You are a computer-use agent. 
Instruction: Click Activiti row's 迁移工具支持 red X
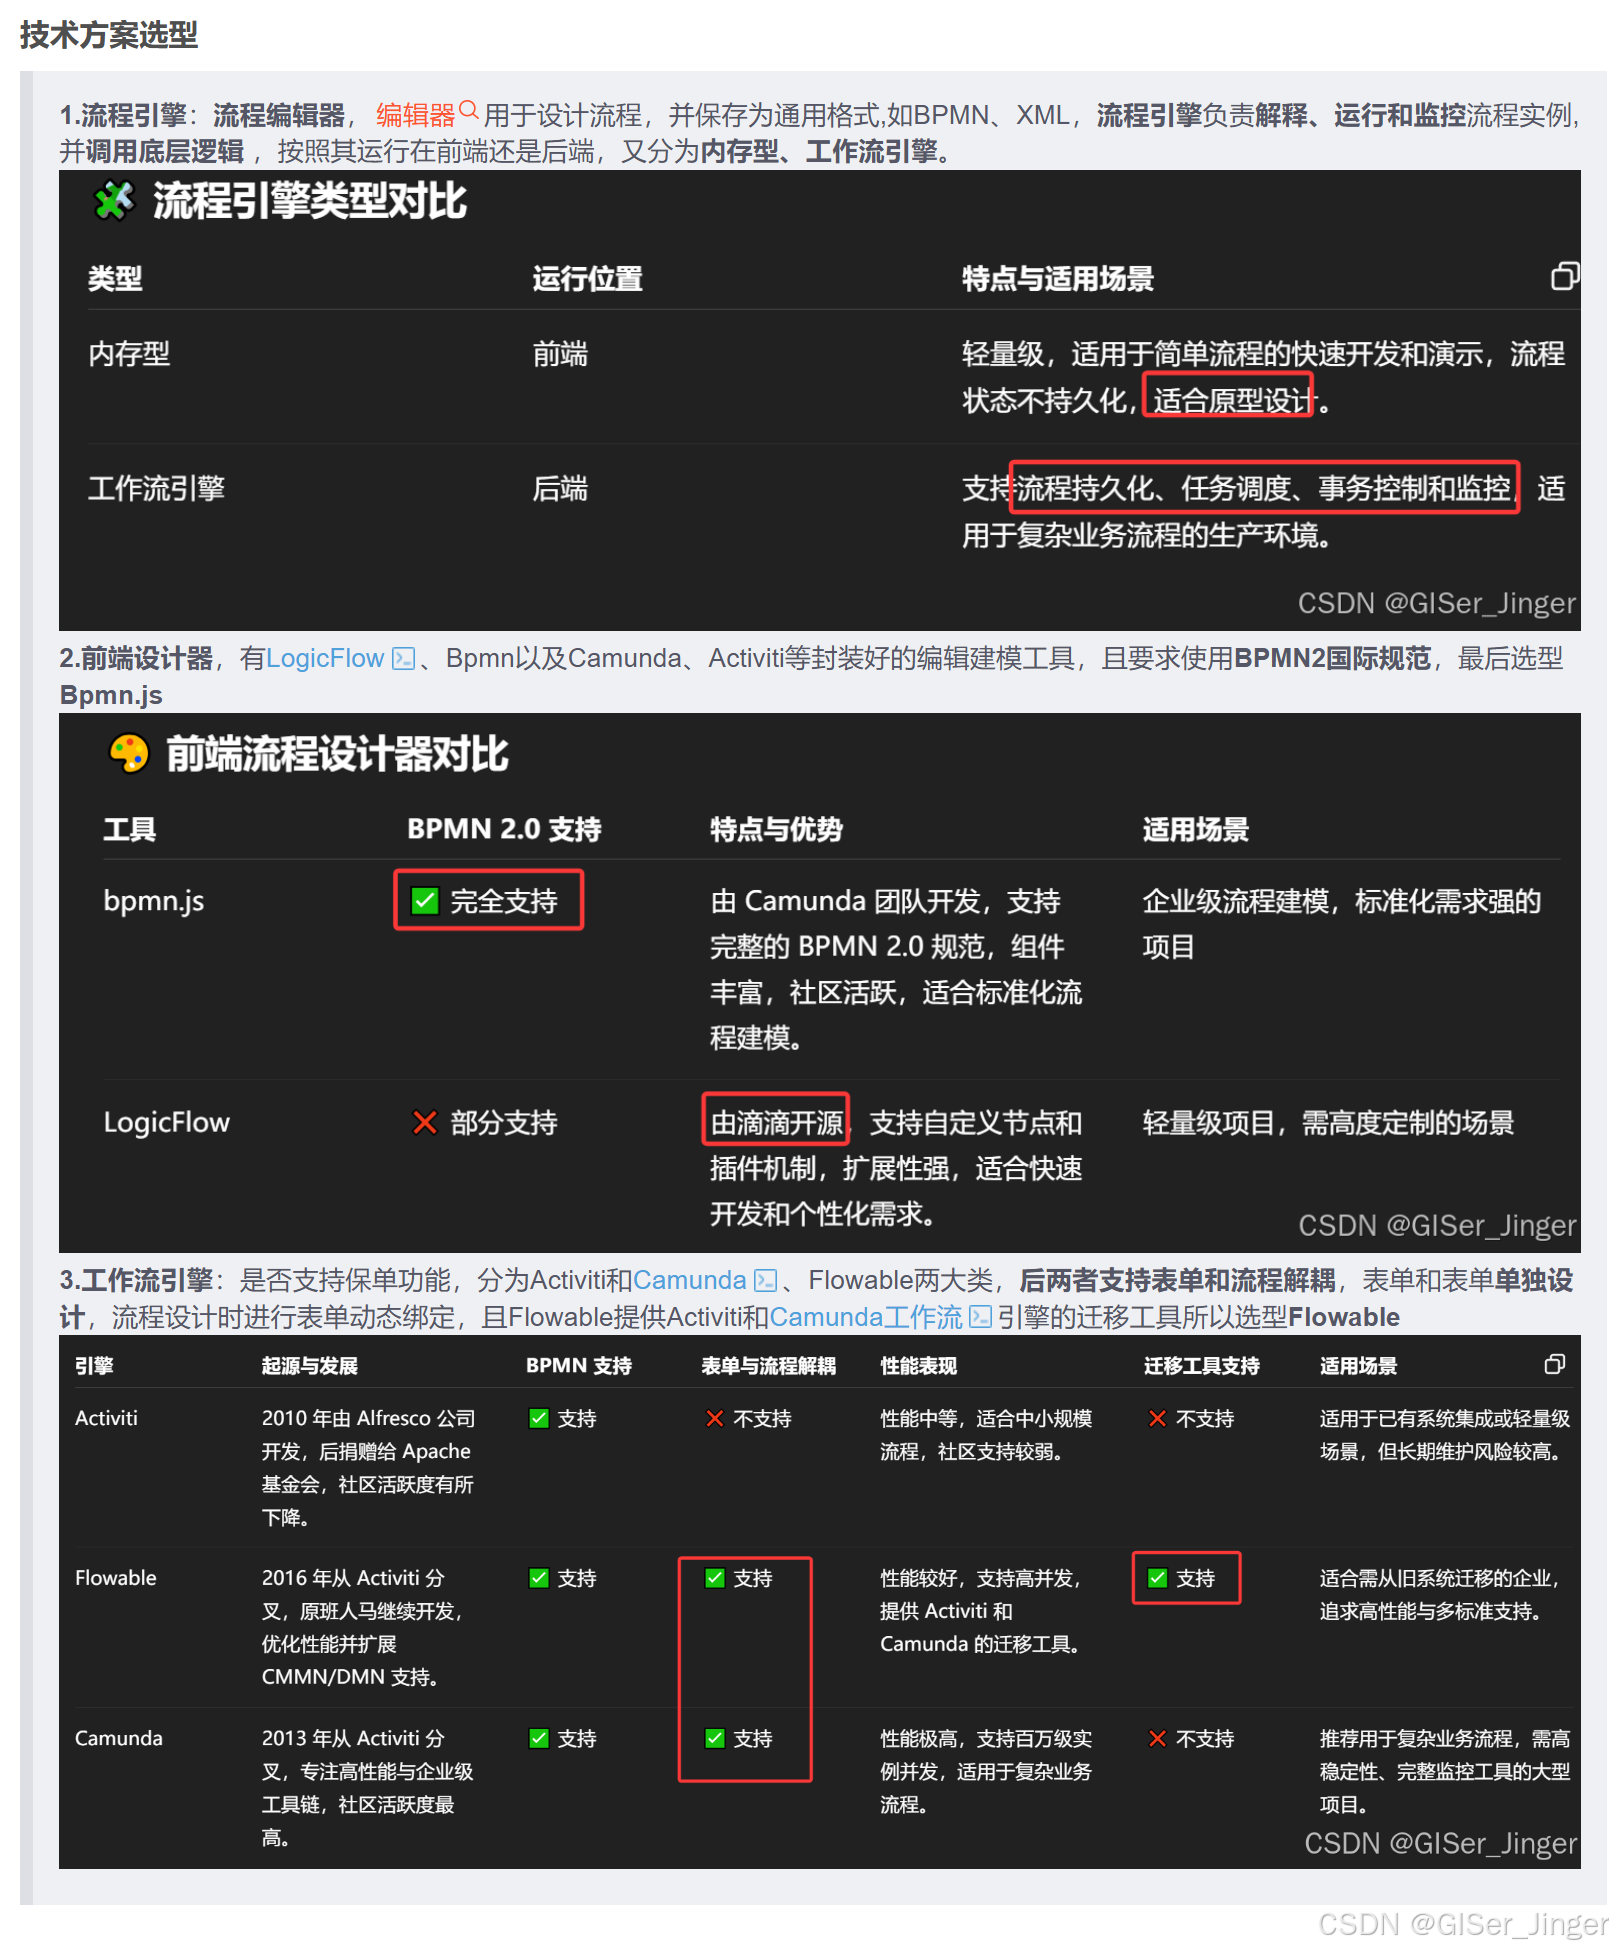[x=1157, y=1418]
